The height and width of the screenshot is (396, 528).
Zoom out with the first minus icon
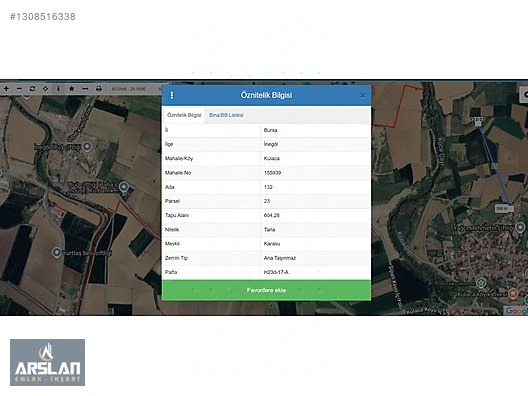click(19, 89)
